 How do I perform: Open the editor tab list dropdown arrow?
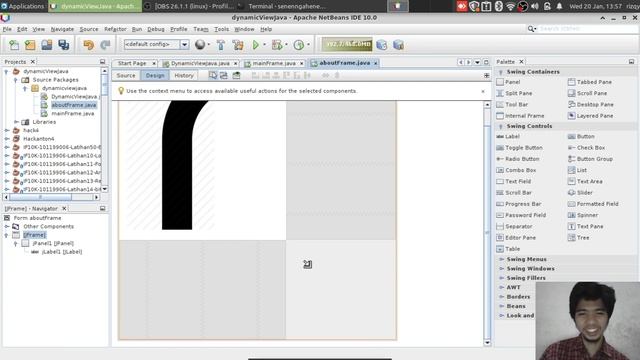(477, 62)
